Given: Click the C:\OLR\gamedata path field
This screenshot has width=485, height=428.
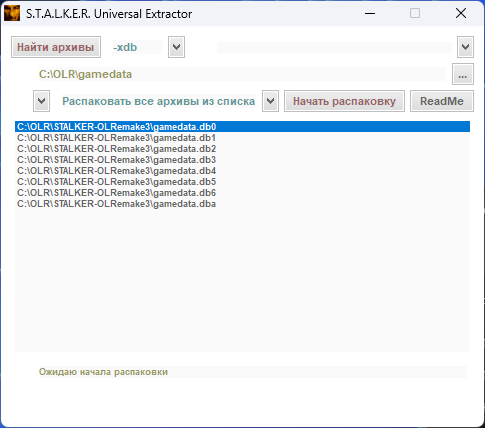Looking at the screenshot, I should (x=242, y=74).
